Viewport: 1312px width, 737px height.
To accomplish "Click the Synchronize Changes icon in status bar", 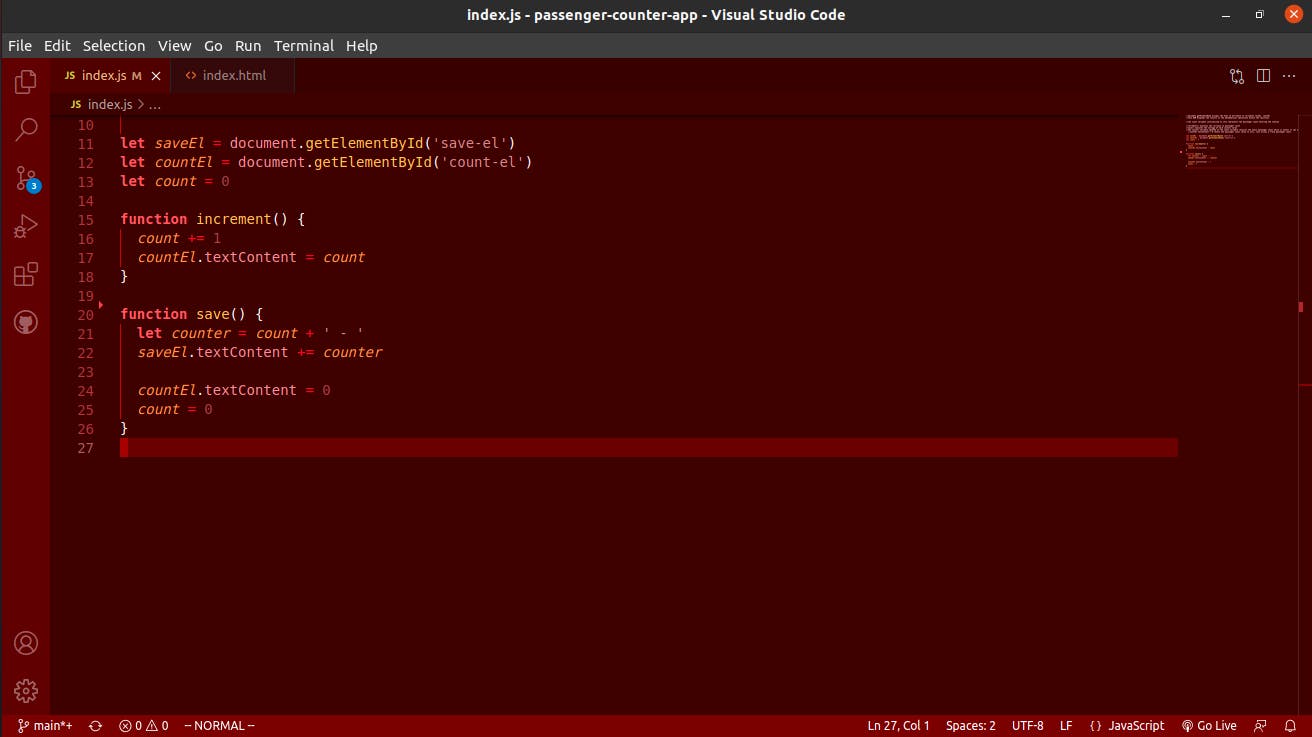I will (x=96, y=726).
